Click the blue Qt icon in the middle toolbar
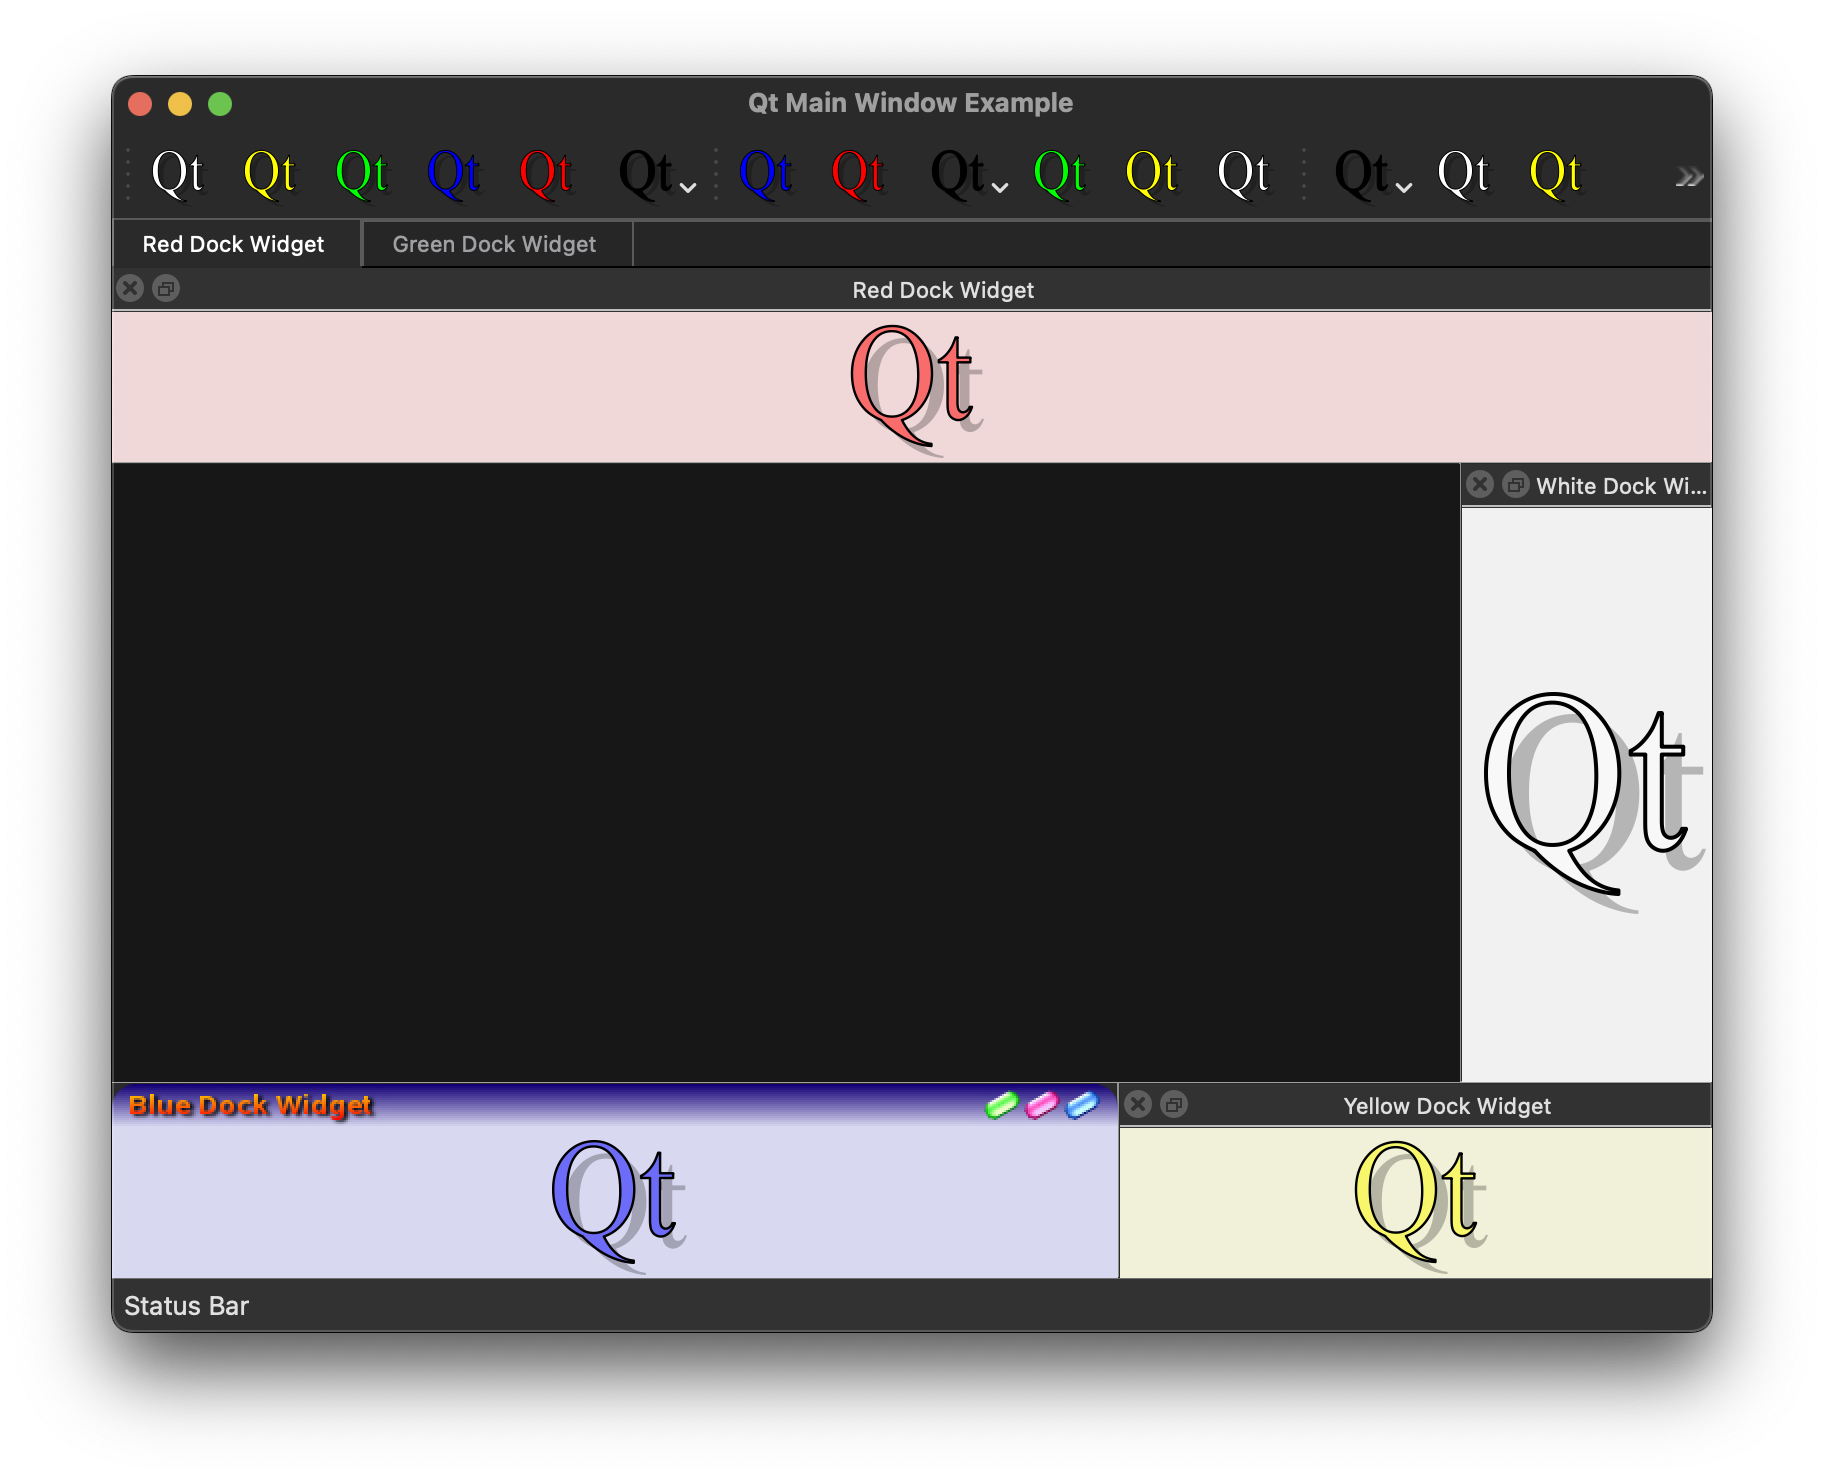This screenshot has height=1480, width=1824. (766, 174)
